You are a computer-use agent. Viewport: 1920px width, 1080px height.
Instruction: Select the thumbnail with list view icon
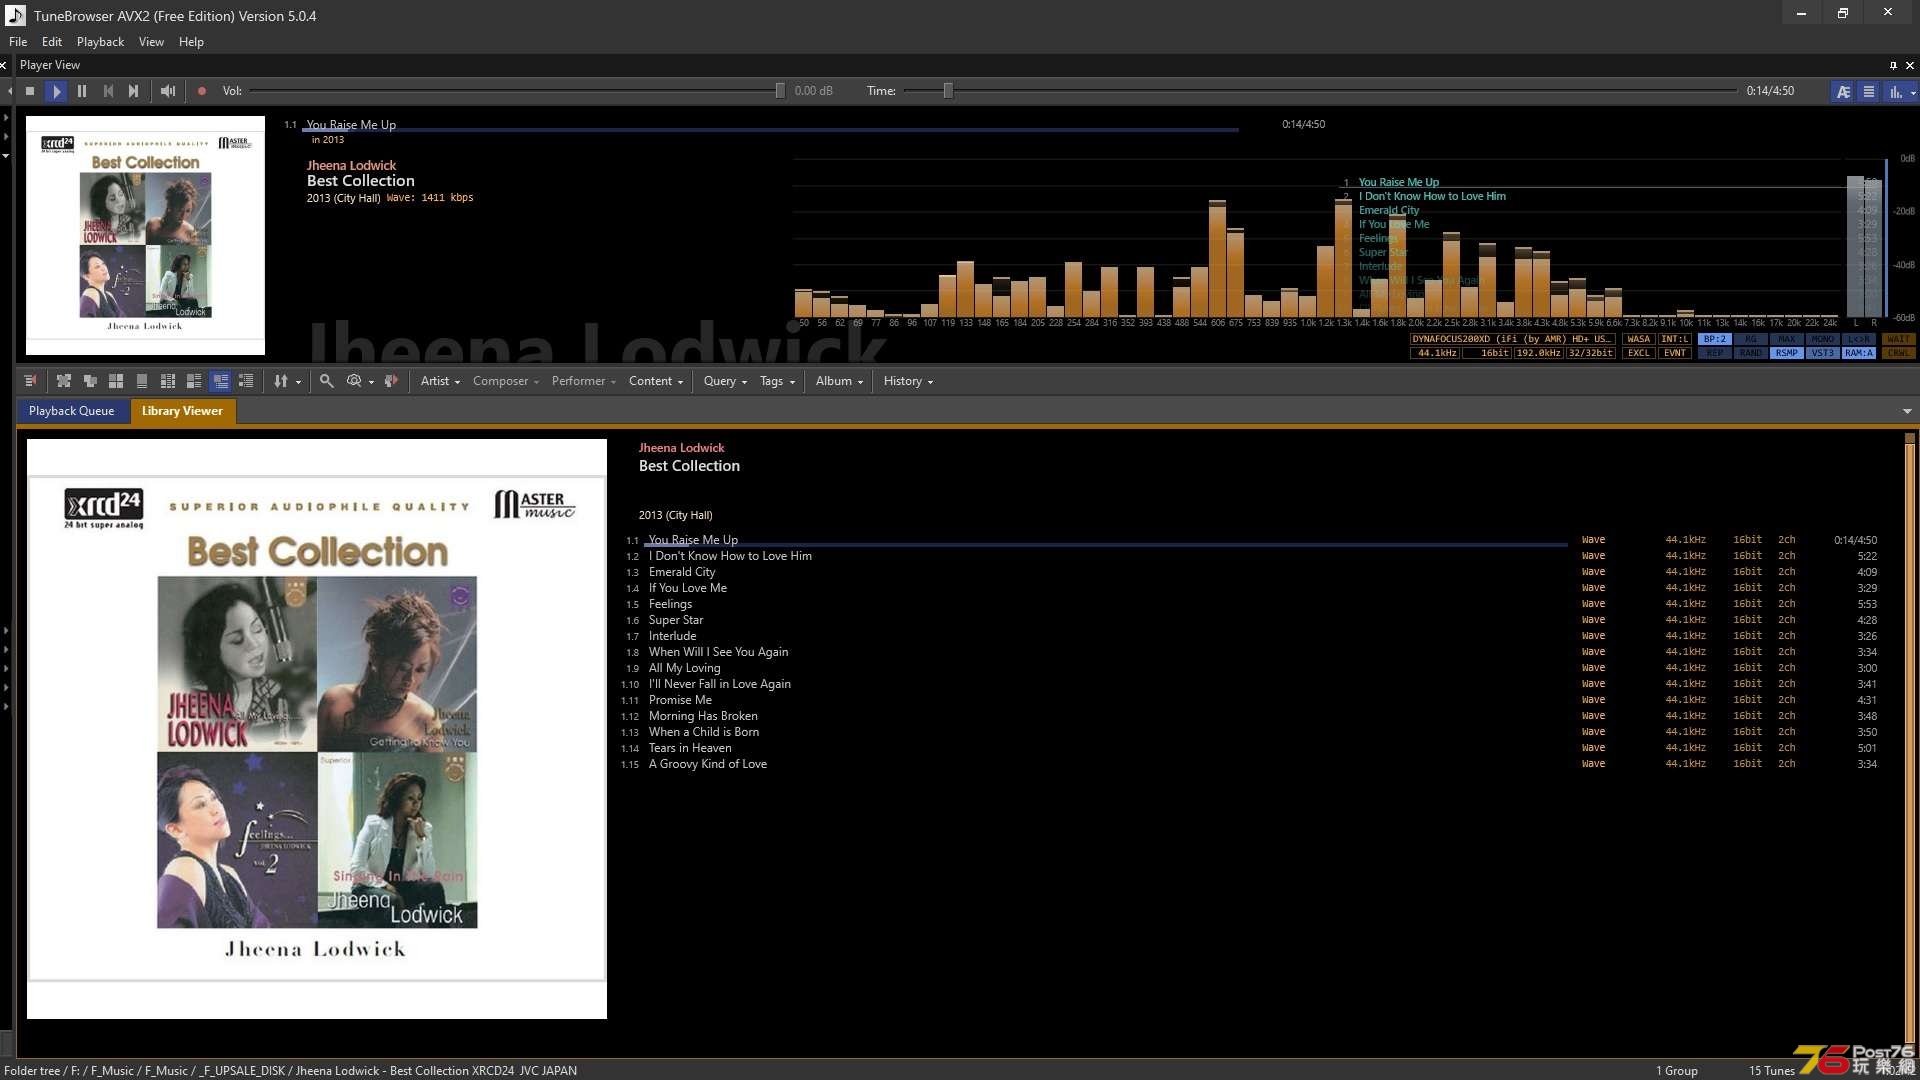coord(194,381)
